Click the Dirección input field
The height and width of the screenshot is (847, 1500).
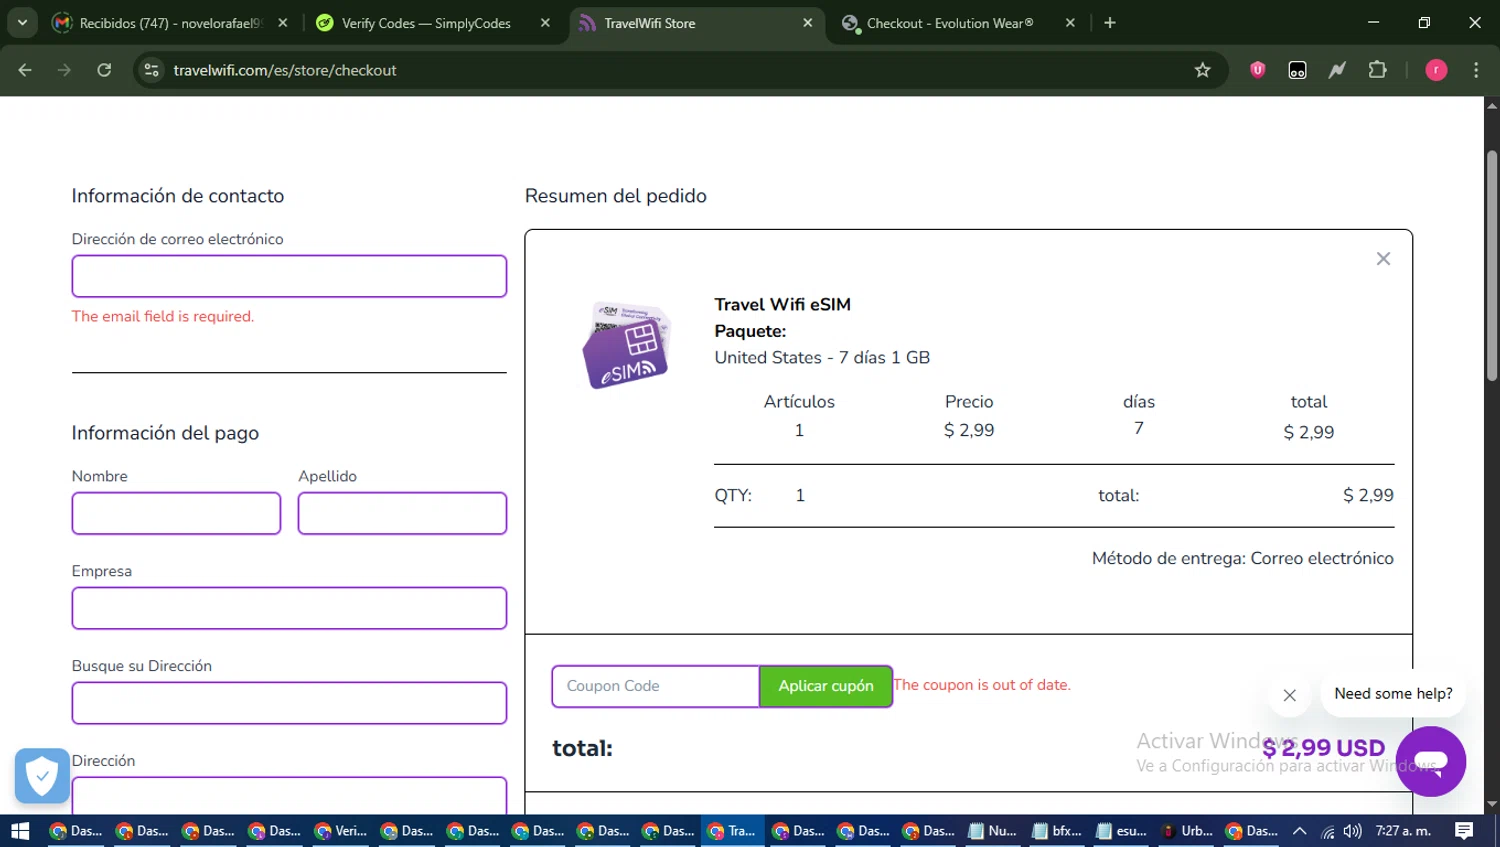[x=289, y=795]
